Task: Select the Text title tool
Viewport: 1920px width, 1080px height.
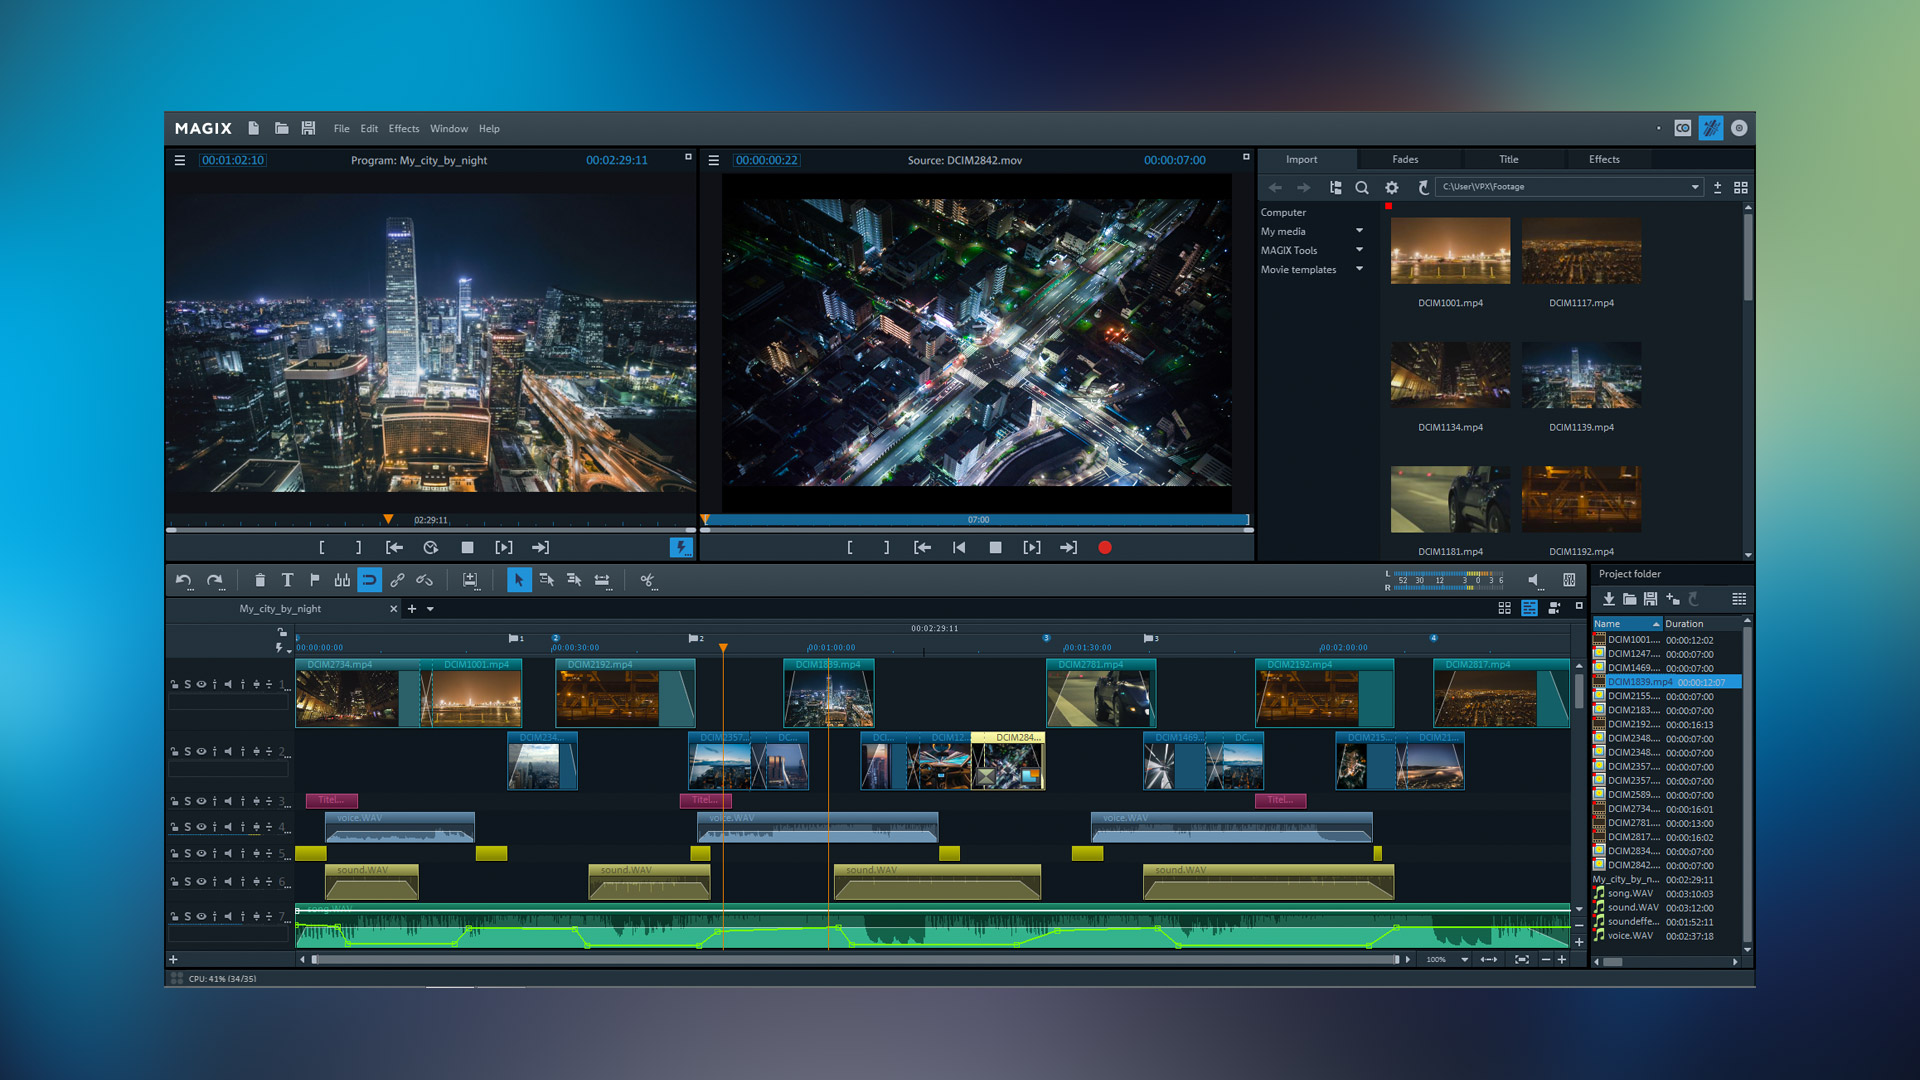Action: (288, 580)
